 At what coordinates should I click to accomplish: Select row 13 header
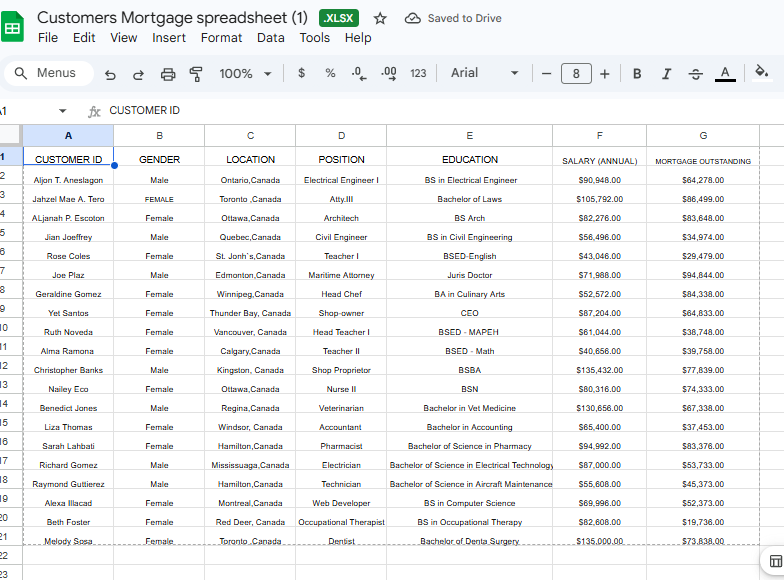click(10, 384)
